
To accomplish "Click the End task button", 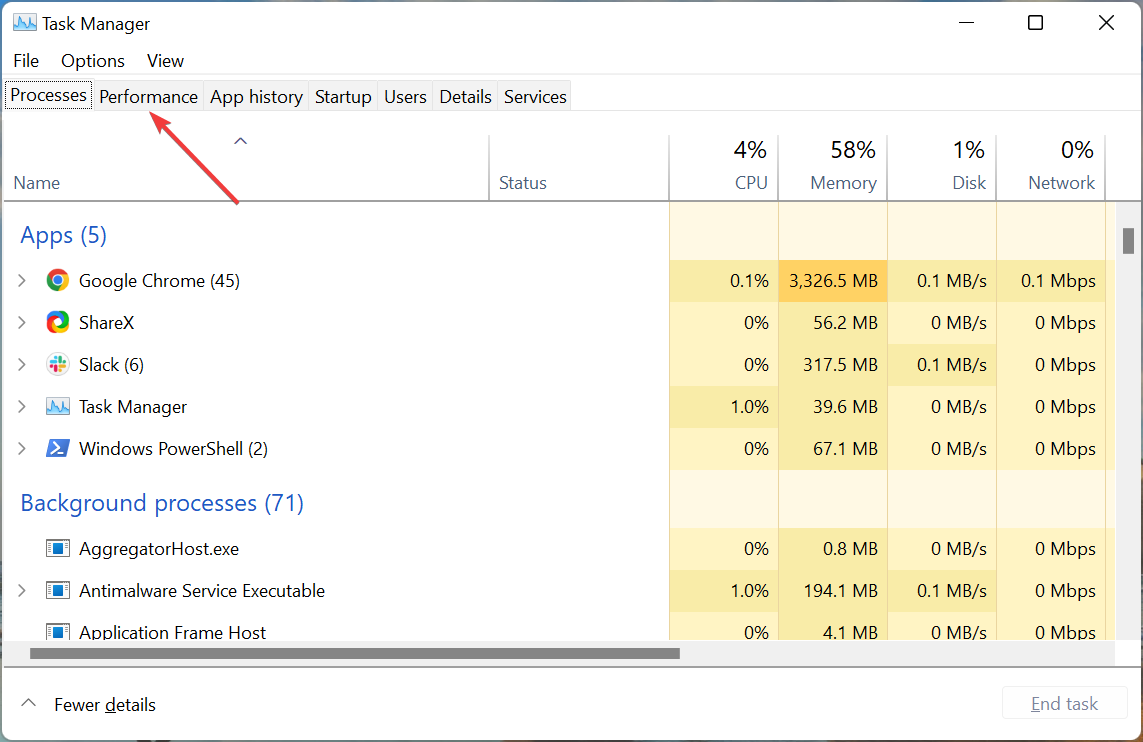I will (x=1064, y=704).
